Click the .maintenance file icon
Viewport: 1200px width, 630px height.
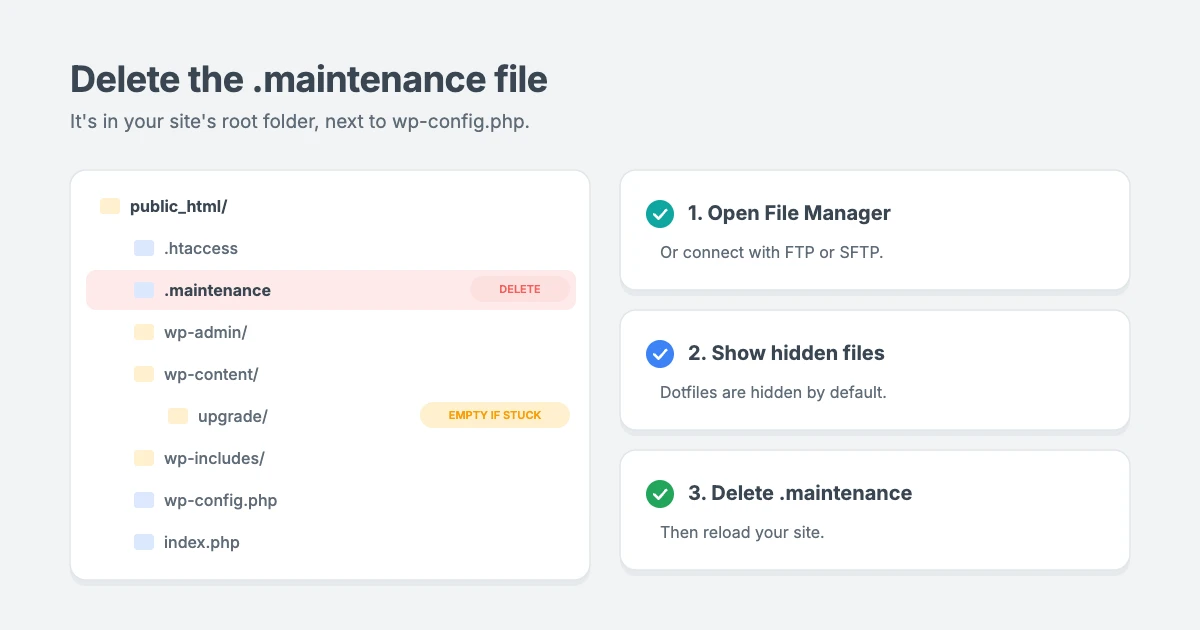144,290
